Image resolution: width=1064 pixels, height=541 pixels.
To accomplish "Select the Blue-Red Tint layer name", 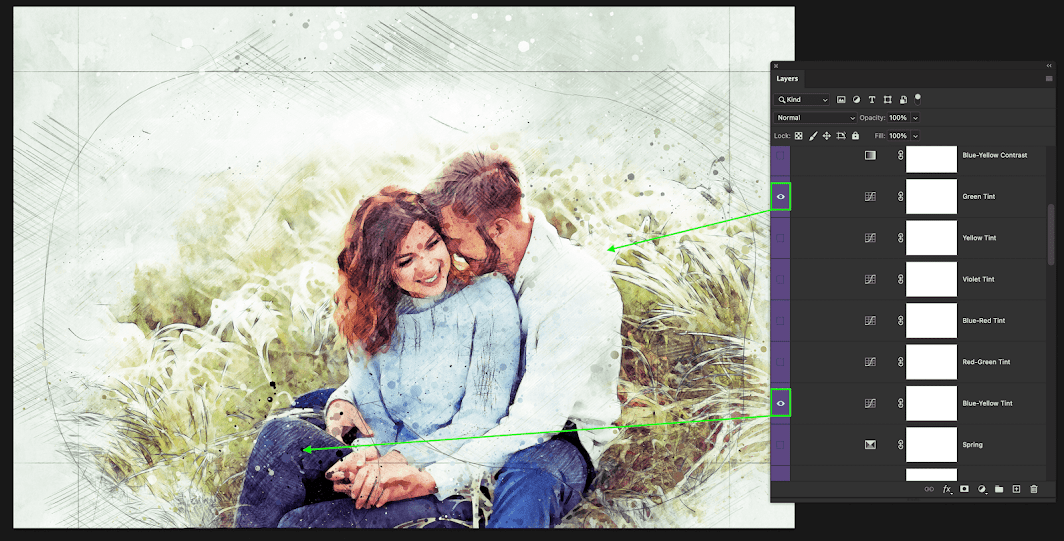I will click(984, 321).
